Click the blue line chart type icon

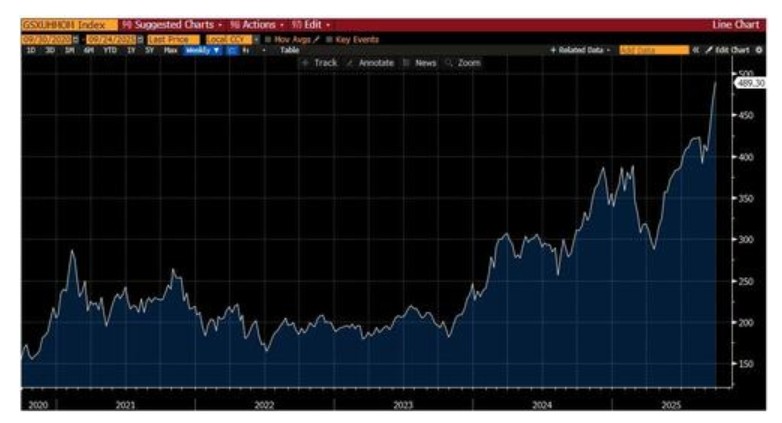[x=232, y=50]
